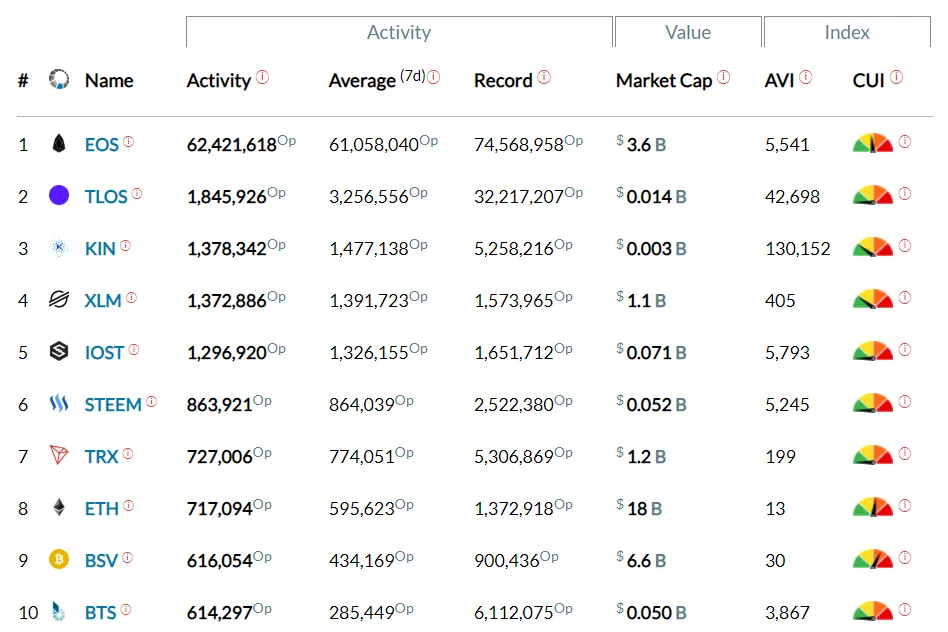Click the ETH Ethereum diamond logo
The width and height of the screenshot is (948, 632).
point(59,507)
